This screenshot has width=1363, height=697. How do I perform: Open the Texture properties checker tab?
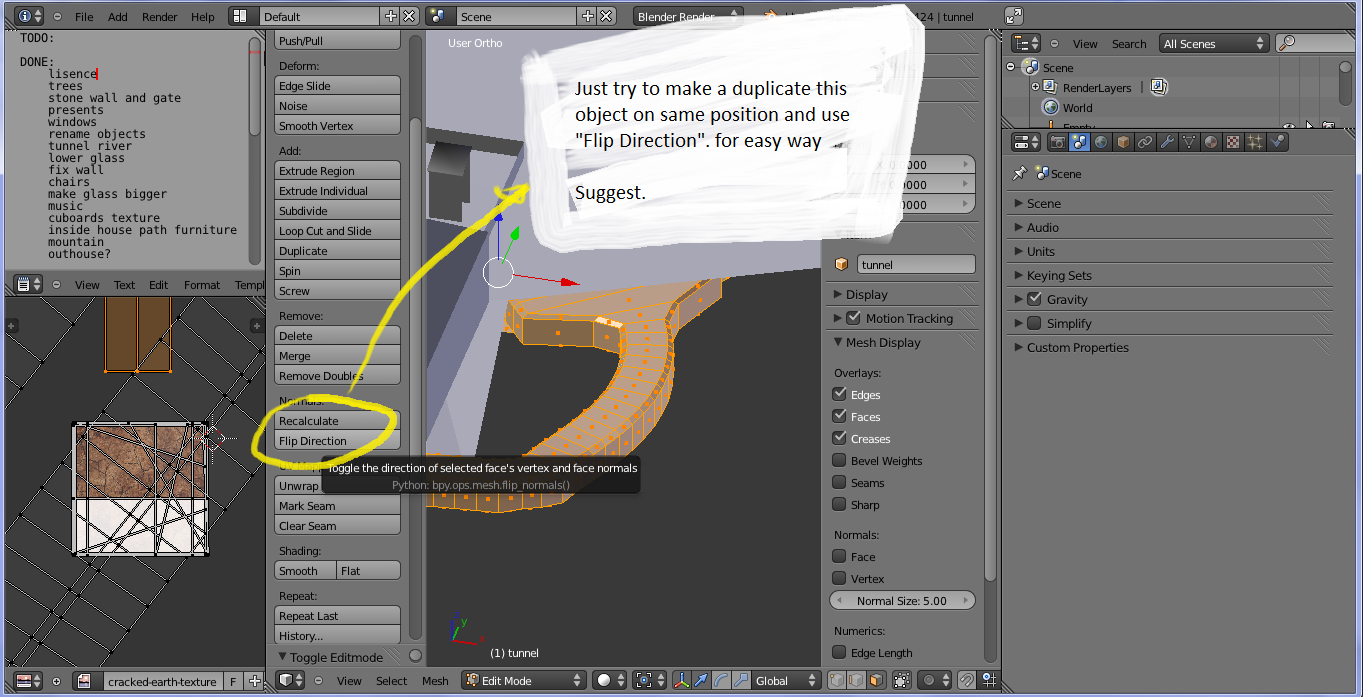click(x=1233, y=142)
